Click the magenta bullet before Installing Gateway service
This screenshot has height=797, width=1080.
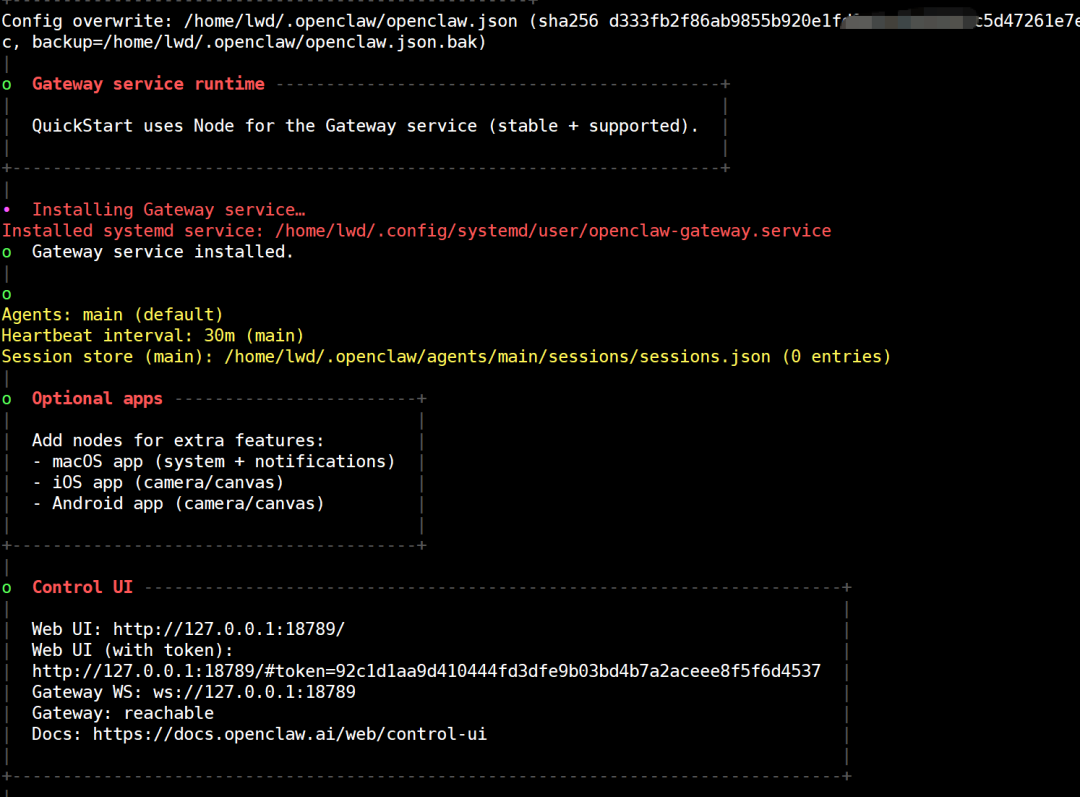(x=7, y=210)
